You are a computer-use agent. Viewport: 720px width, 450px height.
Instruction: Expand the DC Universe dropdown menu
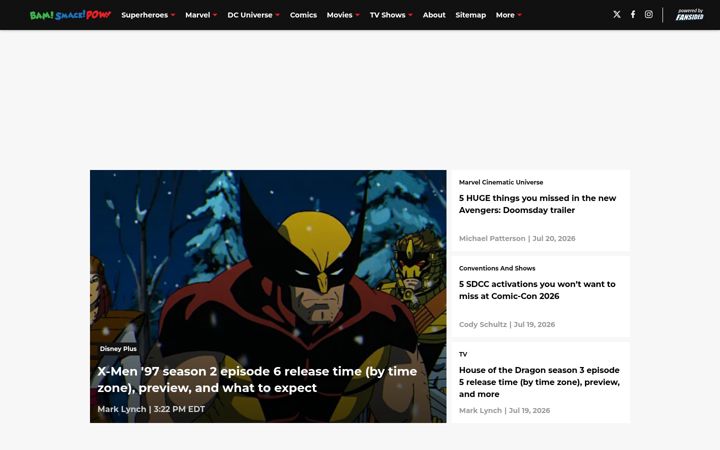(x=253, y=15)
